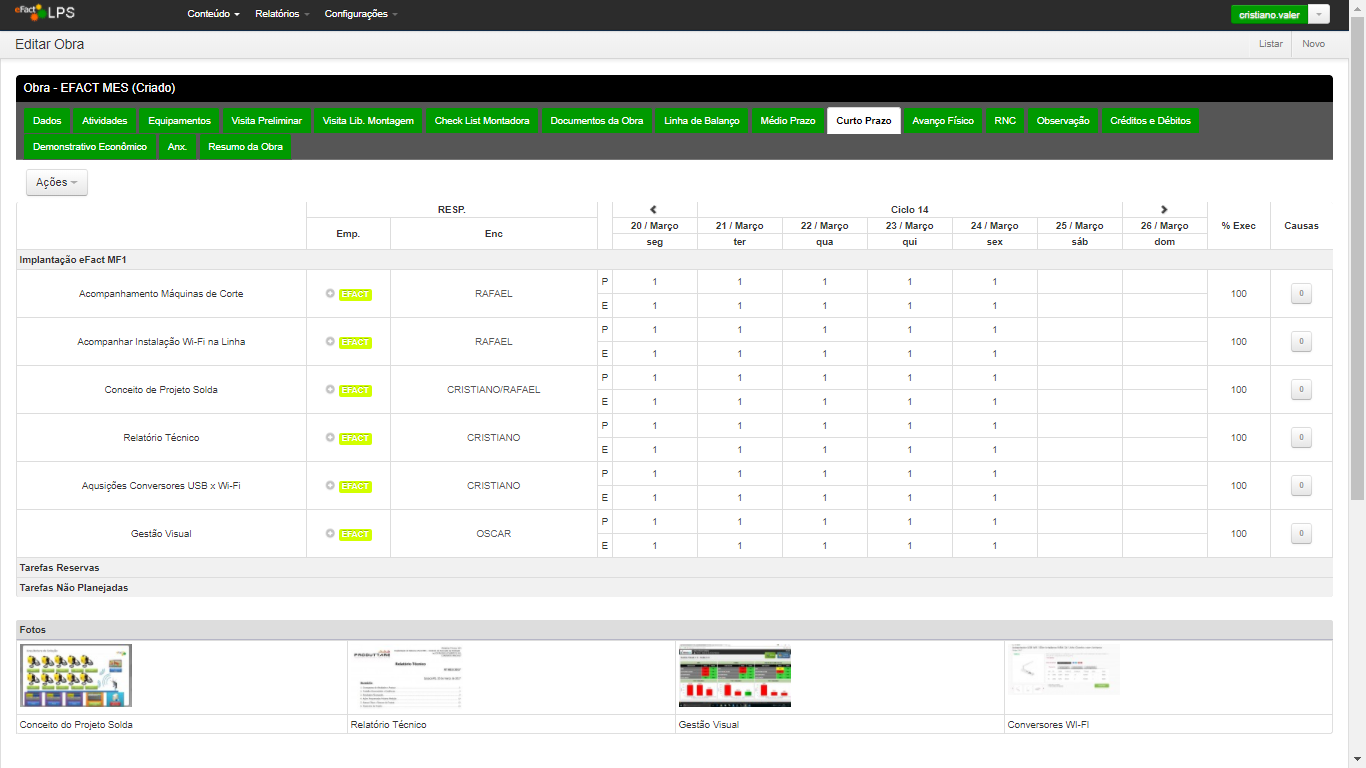
Task: Click plus icon in Acompanhamento Máquinas de Corte row
Action: coord(330,294)
